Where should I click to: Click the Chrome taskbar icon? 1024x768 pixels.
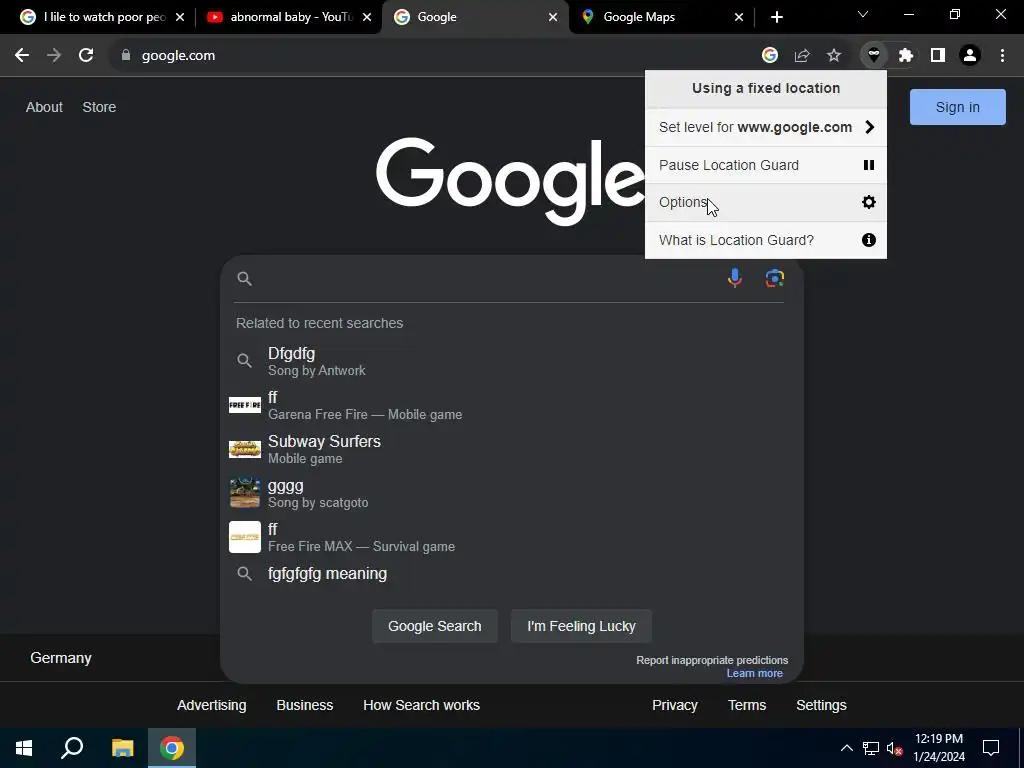[172, 748]
